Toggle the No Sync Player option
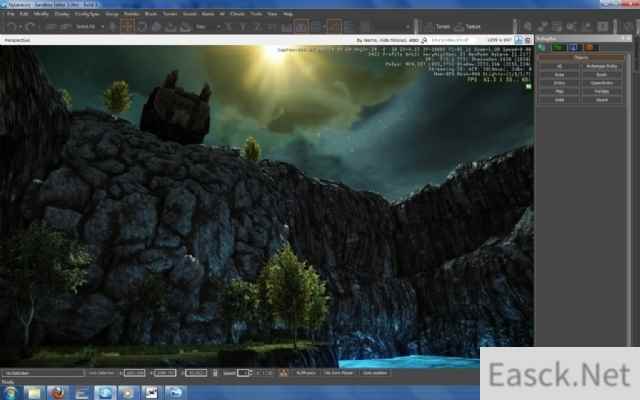 (338, 372)
